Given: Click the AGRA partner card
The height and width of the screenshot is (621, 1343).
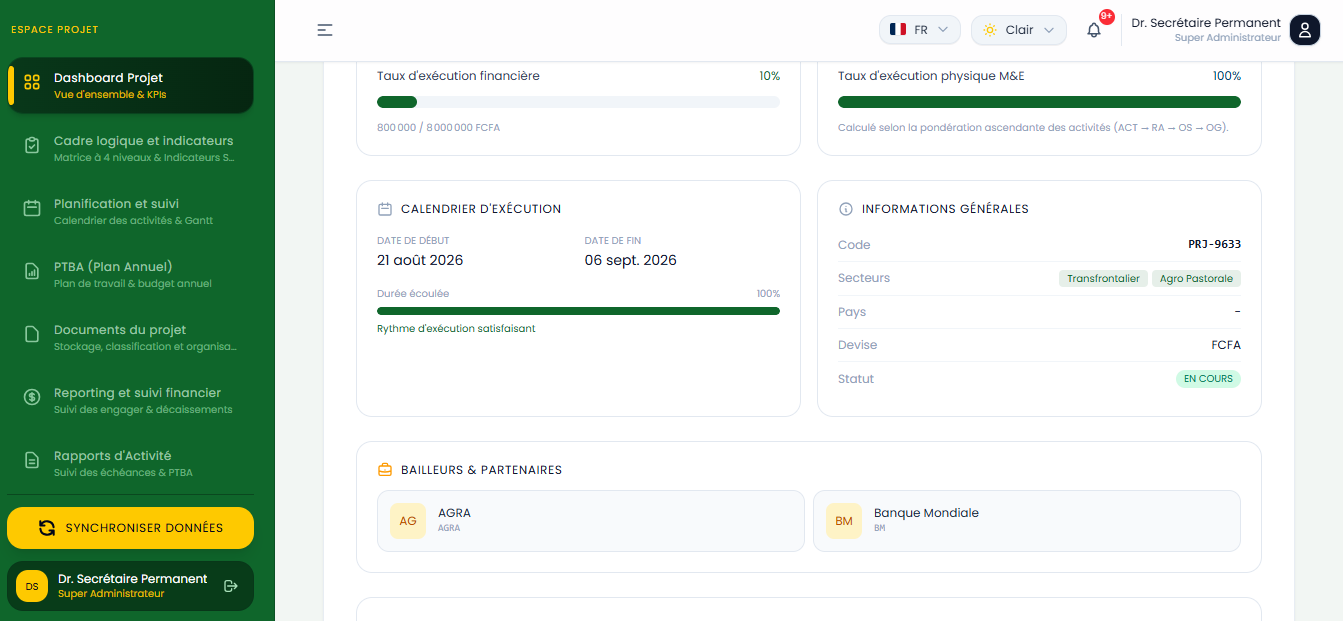Looking at the screenshot, I should point(590,521).
